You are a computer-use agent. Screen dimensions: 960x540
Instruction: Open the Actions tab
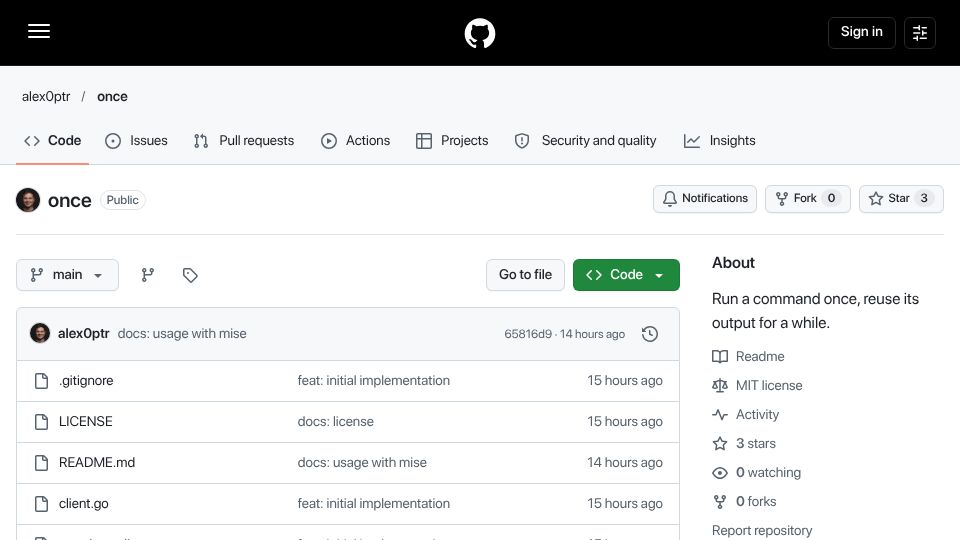click(x=355, y=141)
